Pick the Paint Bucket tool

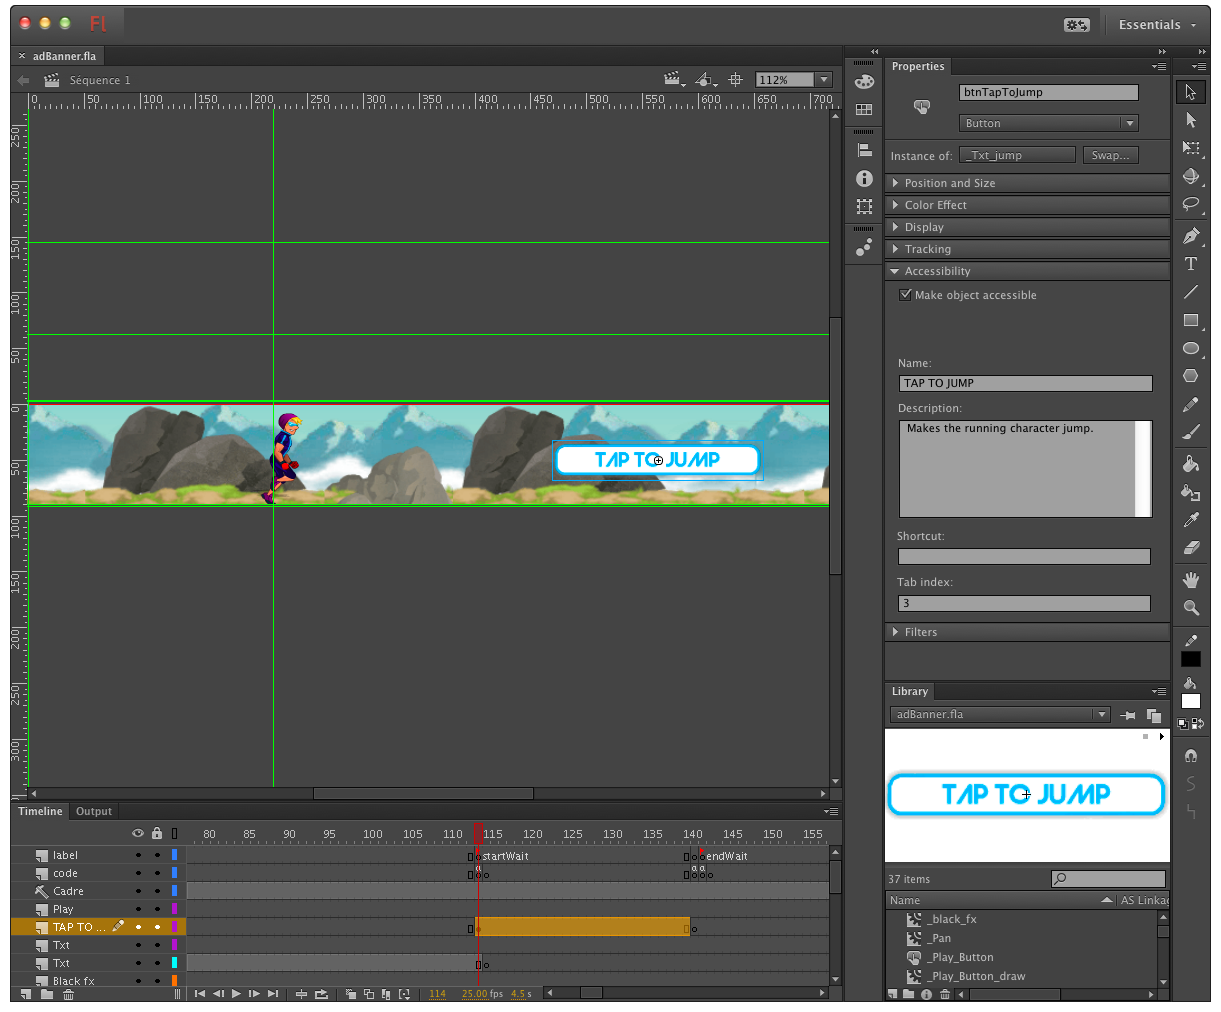1190,464
